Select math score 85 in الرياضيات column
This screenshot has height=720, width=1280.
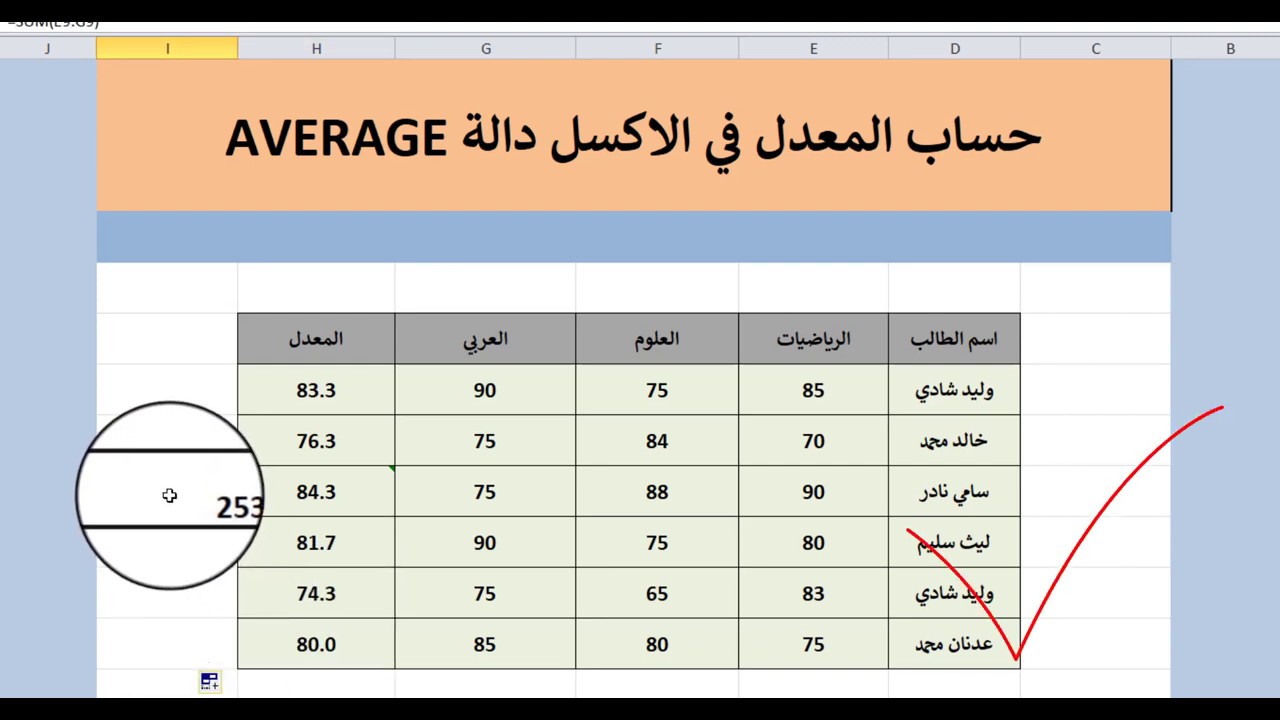coord(813,390)
